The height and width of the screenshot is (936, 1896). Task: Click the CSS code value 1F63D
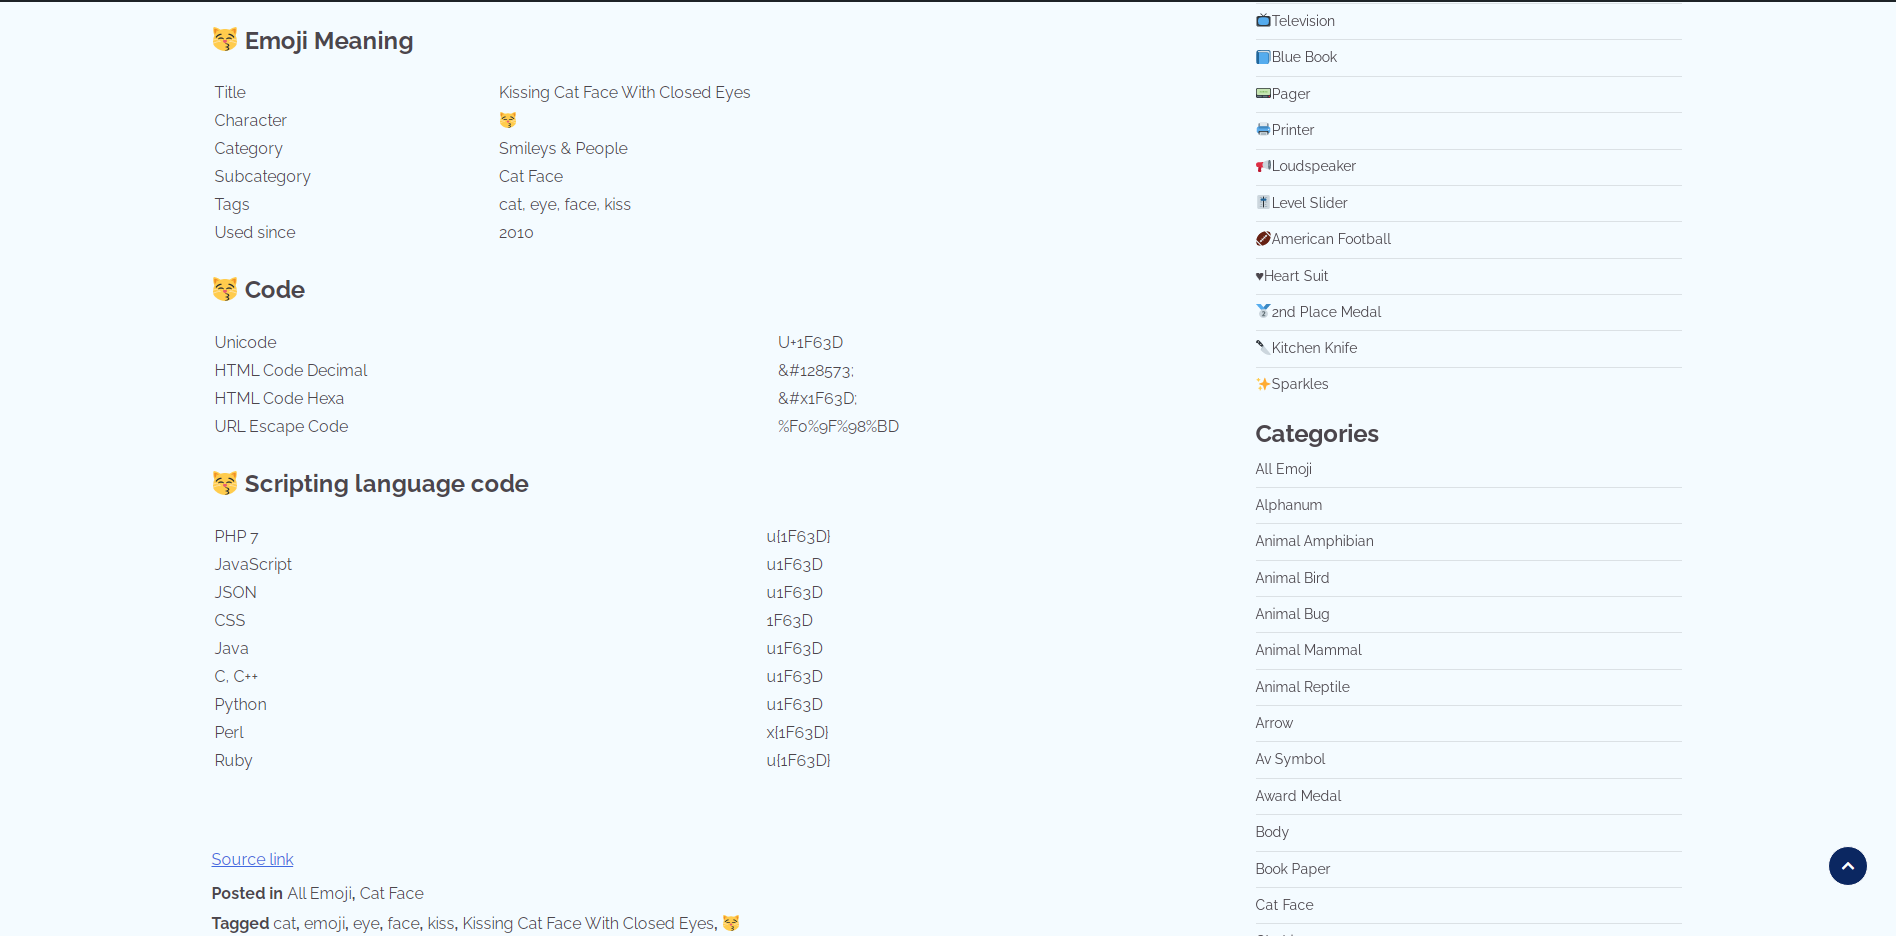[790, 620]
